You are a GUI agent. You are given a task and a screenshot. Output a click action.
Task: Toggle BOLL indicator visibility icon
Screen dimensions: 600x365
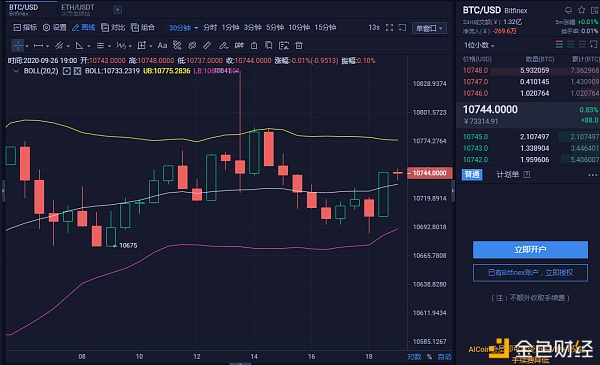click(x=67, y=71)
